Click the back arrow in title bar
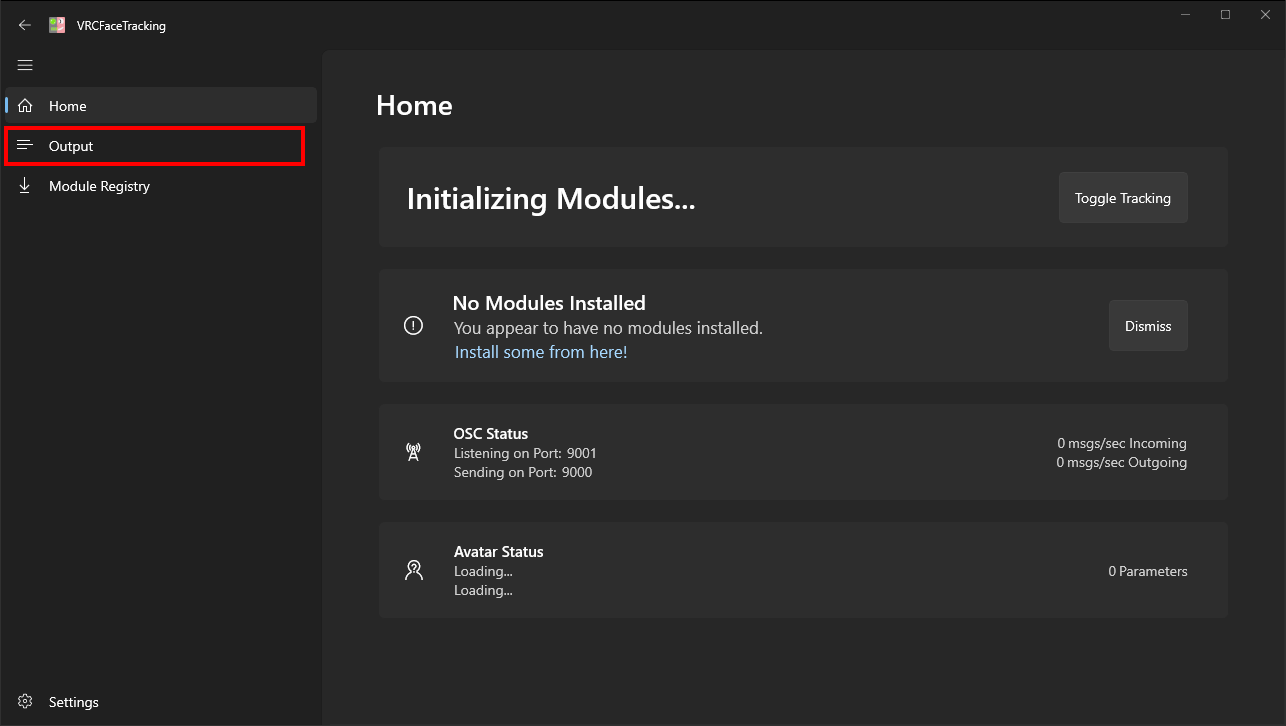Screen dimensions: 1286x726 [x=25, y=25]
